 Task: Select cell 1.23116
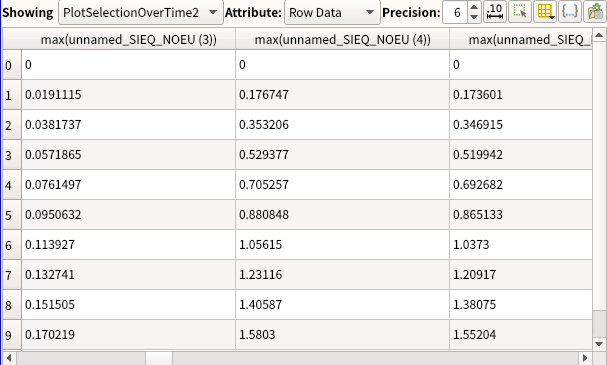pyautogui.click(x=342, y=275)
